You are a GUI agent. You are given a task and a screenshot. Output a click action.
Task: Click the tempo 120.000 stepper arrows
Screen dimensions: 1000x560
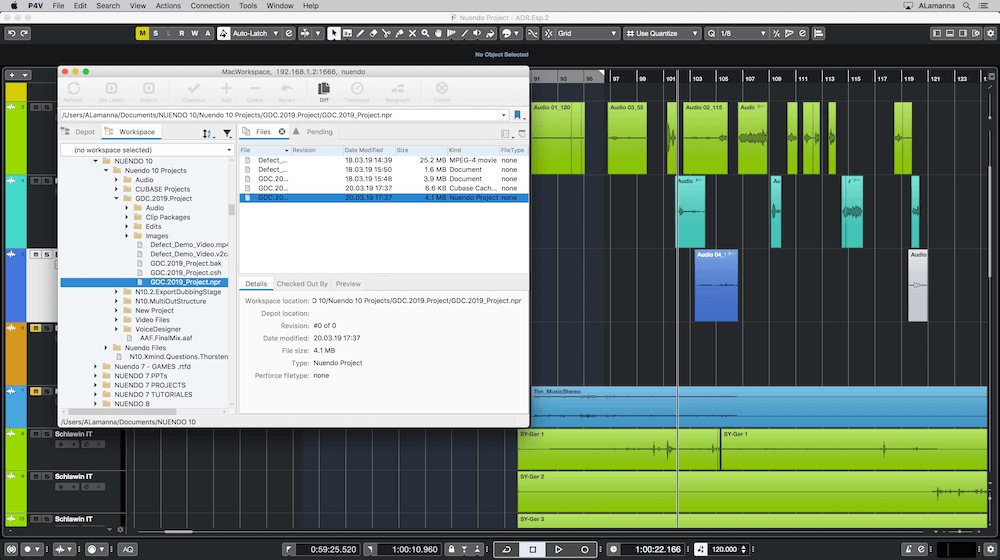(744, 549)
